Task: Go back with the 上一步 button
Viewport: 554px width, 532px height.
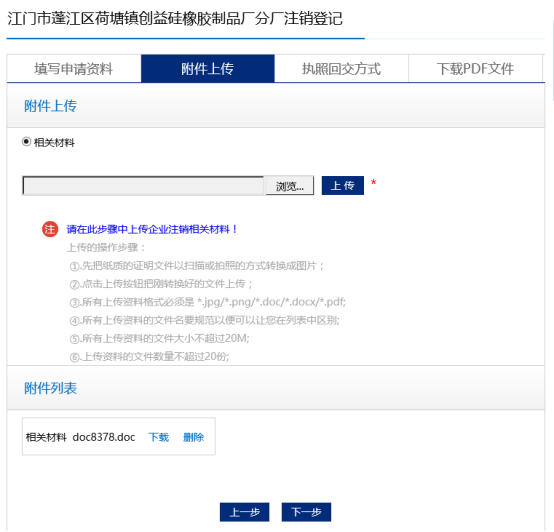Action: pos(244,512)
